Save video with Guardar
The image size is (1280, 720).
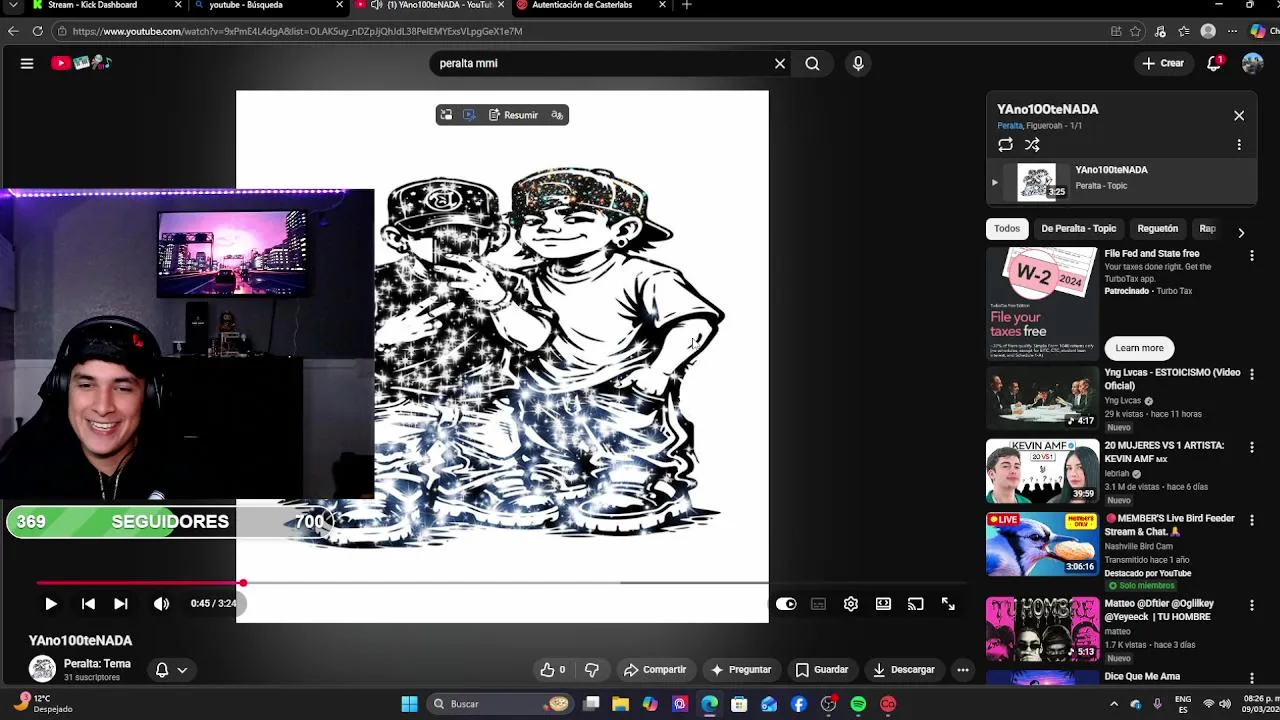[x=821, y=670]
